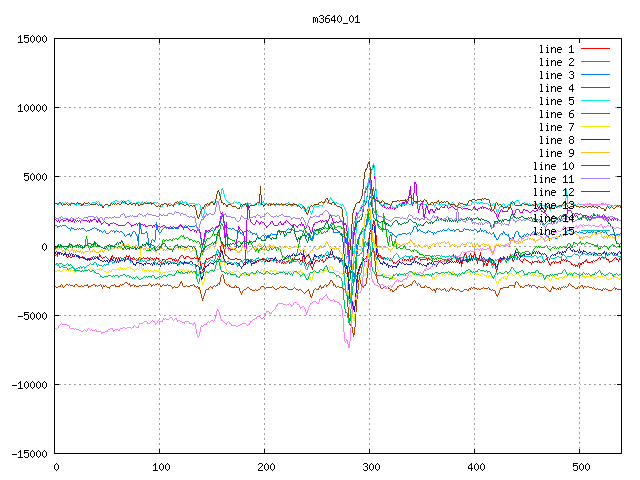Image resolution: width=640 pixels, height=480 pixels.
Task: Click the 15000 y-axis tick label
Action: tap(31, 39)
